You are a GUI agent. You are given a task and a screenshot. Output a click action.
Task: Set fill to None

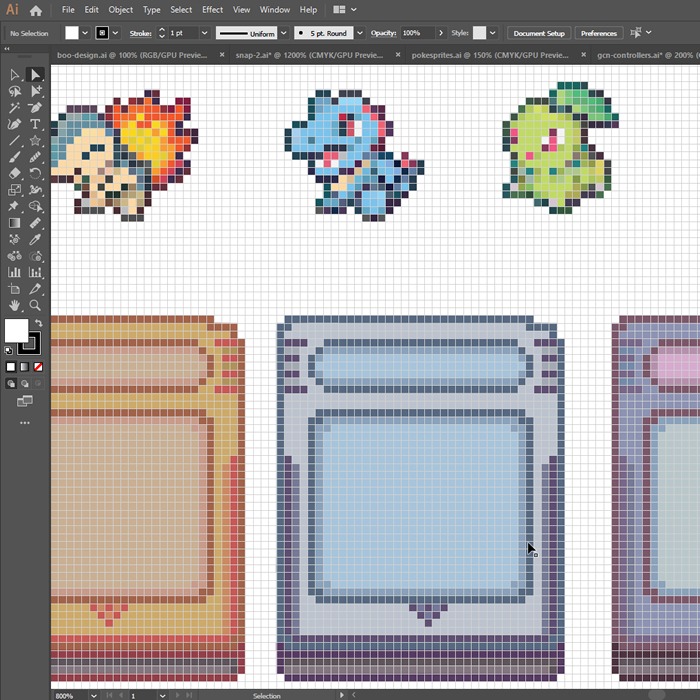(37, 367)
